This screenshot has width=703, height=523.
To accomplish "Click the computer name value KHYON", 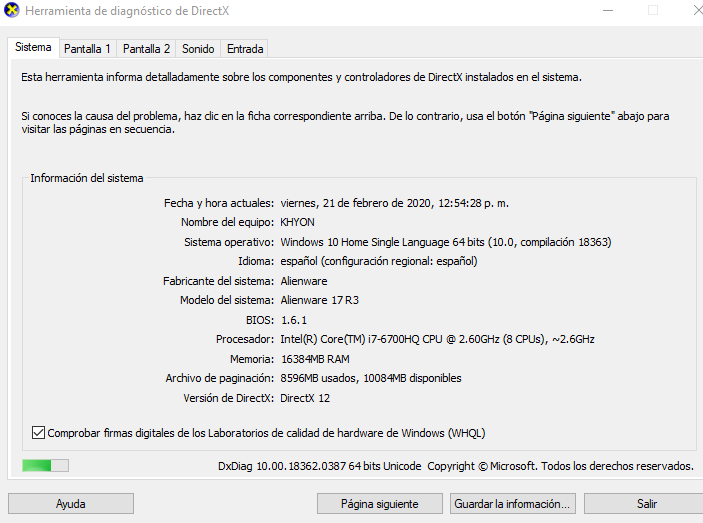I will tap(297, 222).
